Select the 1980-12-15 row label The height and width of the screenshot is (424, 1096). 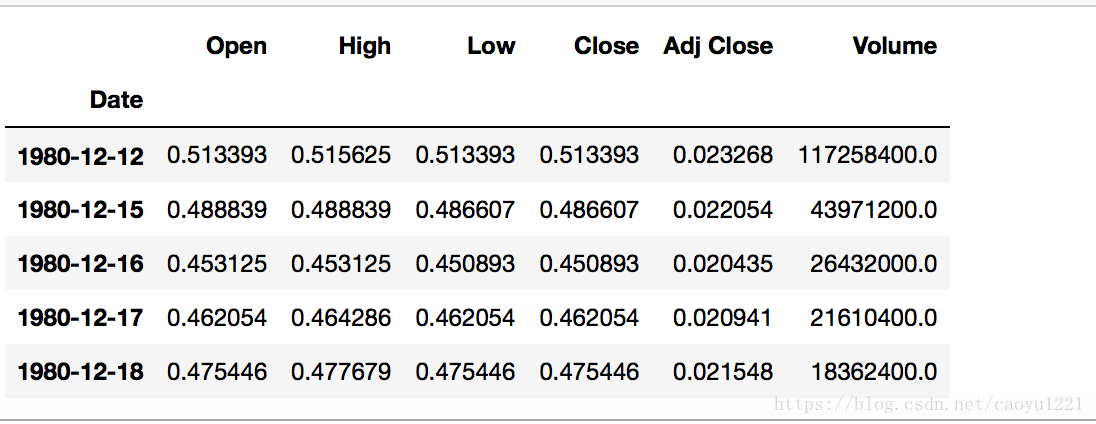(80, 210)
